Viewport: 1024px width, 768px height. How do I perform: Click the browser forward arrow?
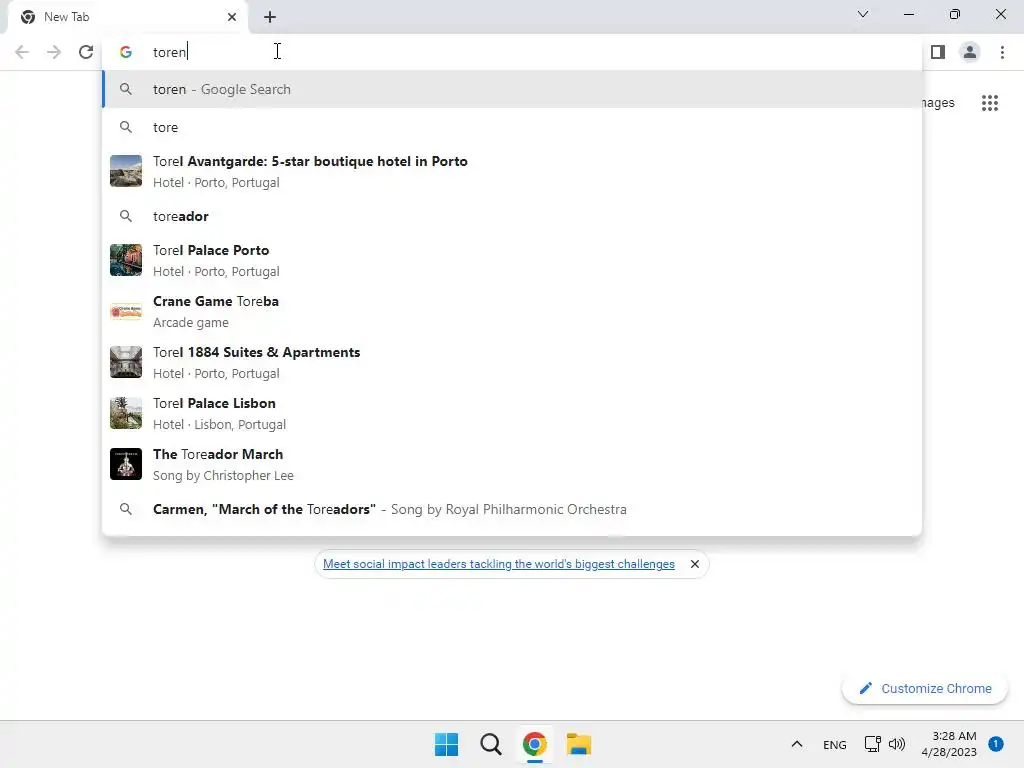pos(54,52)
